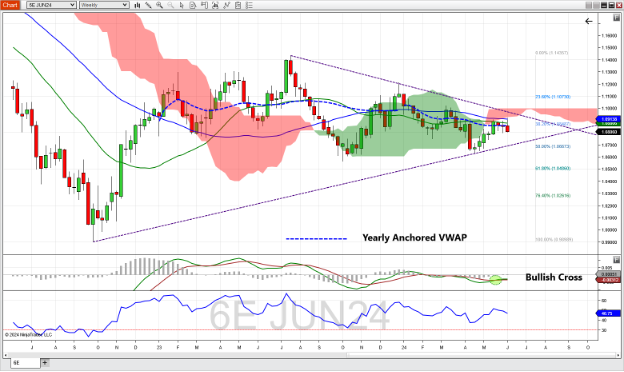Image resolution: width=624 pixels, height=372 pixels.
Task: Click the blue 1.09135 price marker
Action: point(609,119)
